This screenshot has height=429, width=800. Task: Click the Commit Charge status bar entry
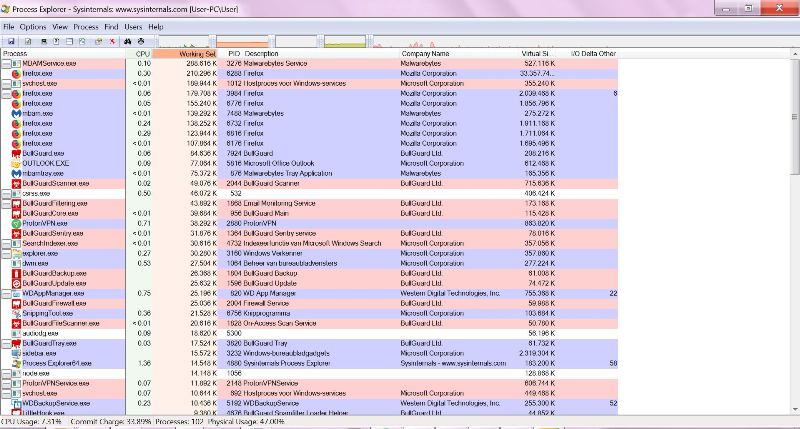109,422
